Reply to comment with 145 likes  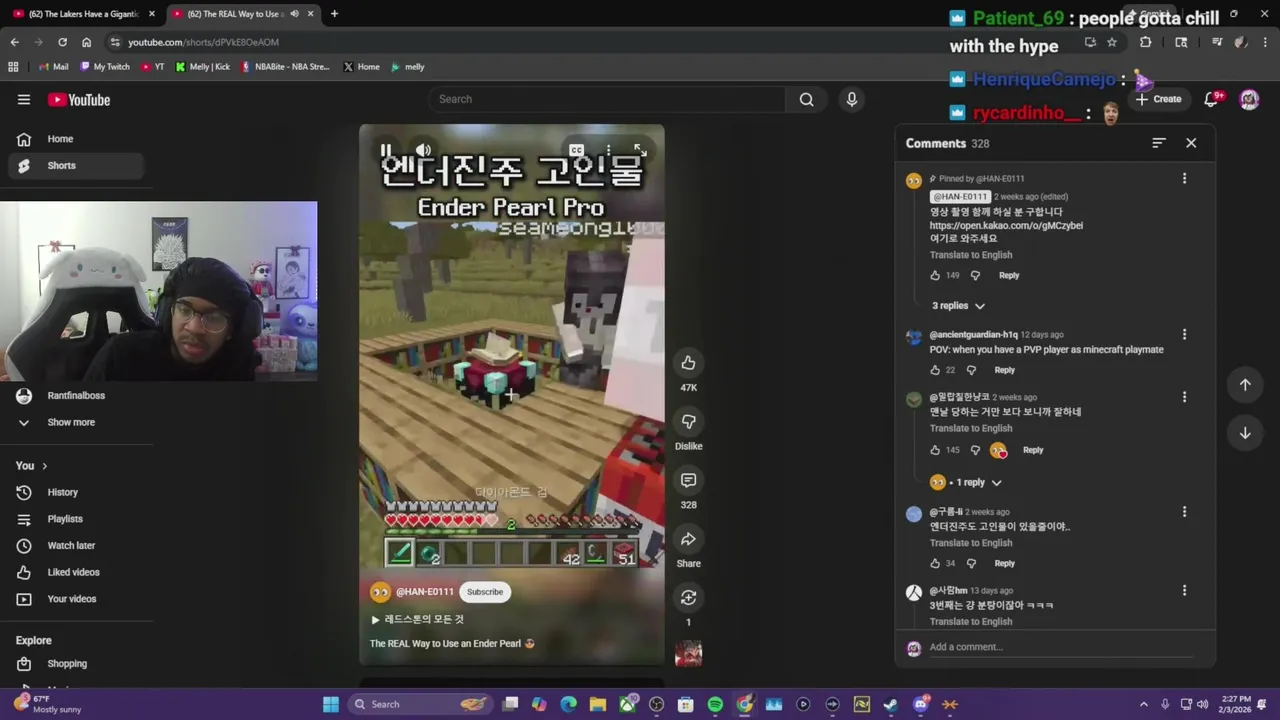(1032, 450)
